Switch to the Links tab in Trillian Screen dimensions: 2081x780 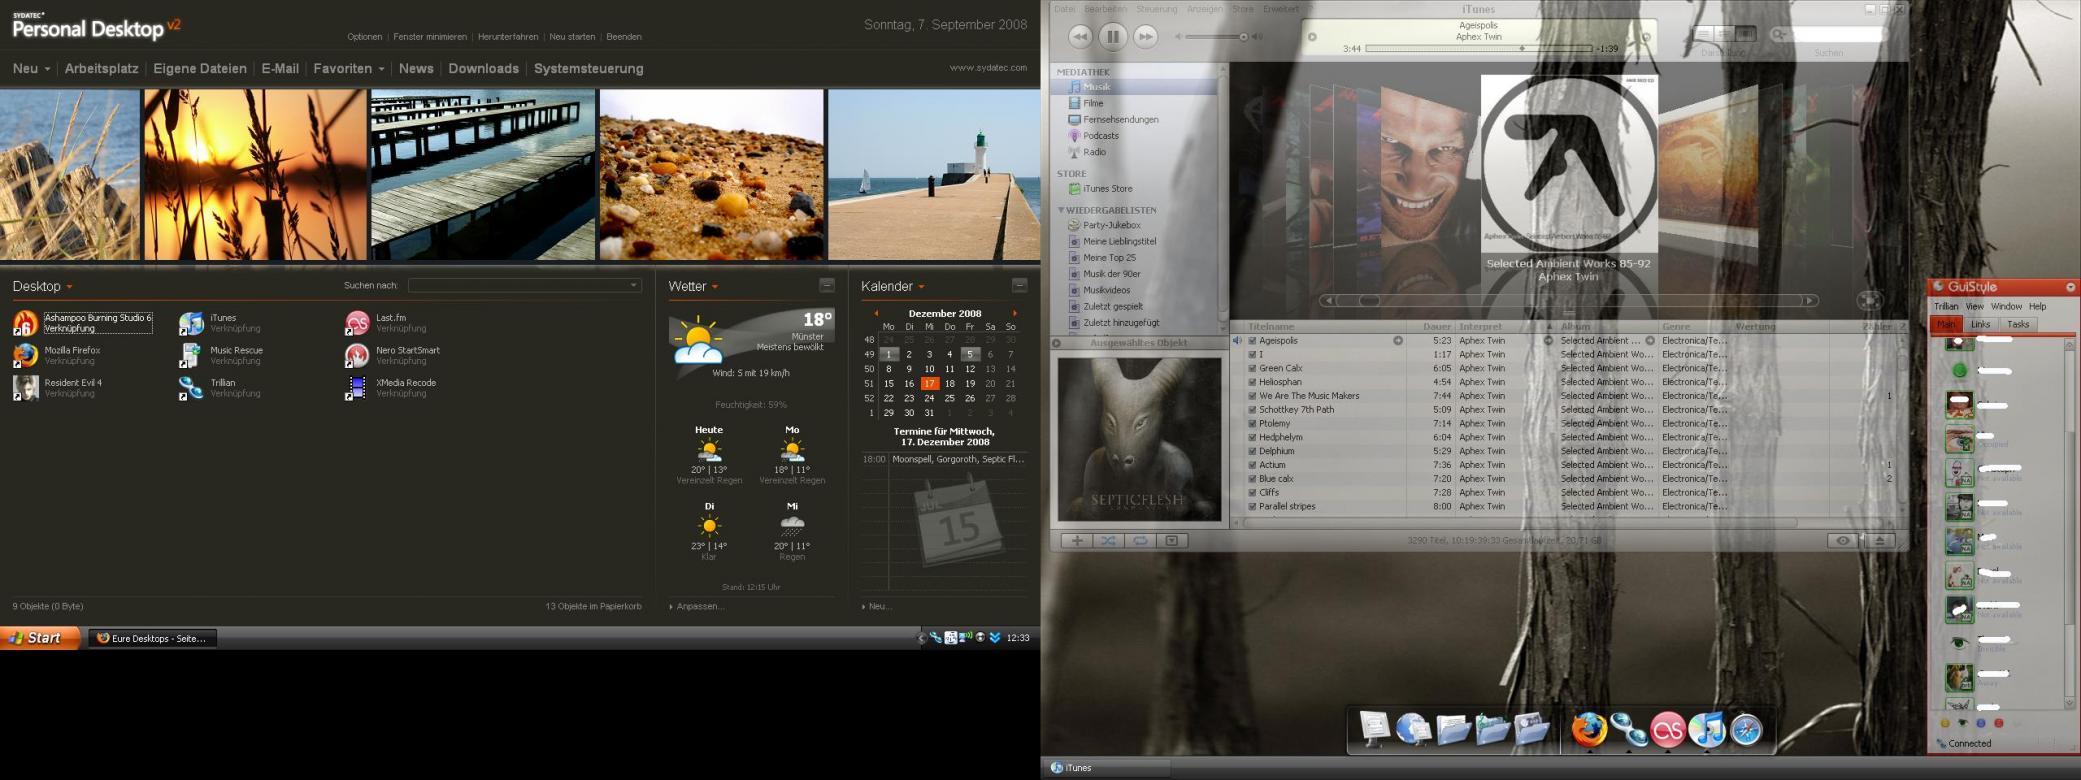(x=1980, y=324)
